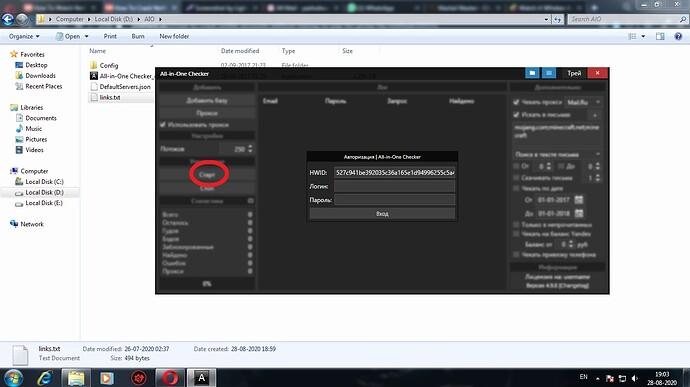Click the Старт button

click(x=207, y=174)
